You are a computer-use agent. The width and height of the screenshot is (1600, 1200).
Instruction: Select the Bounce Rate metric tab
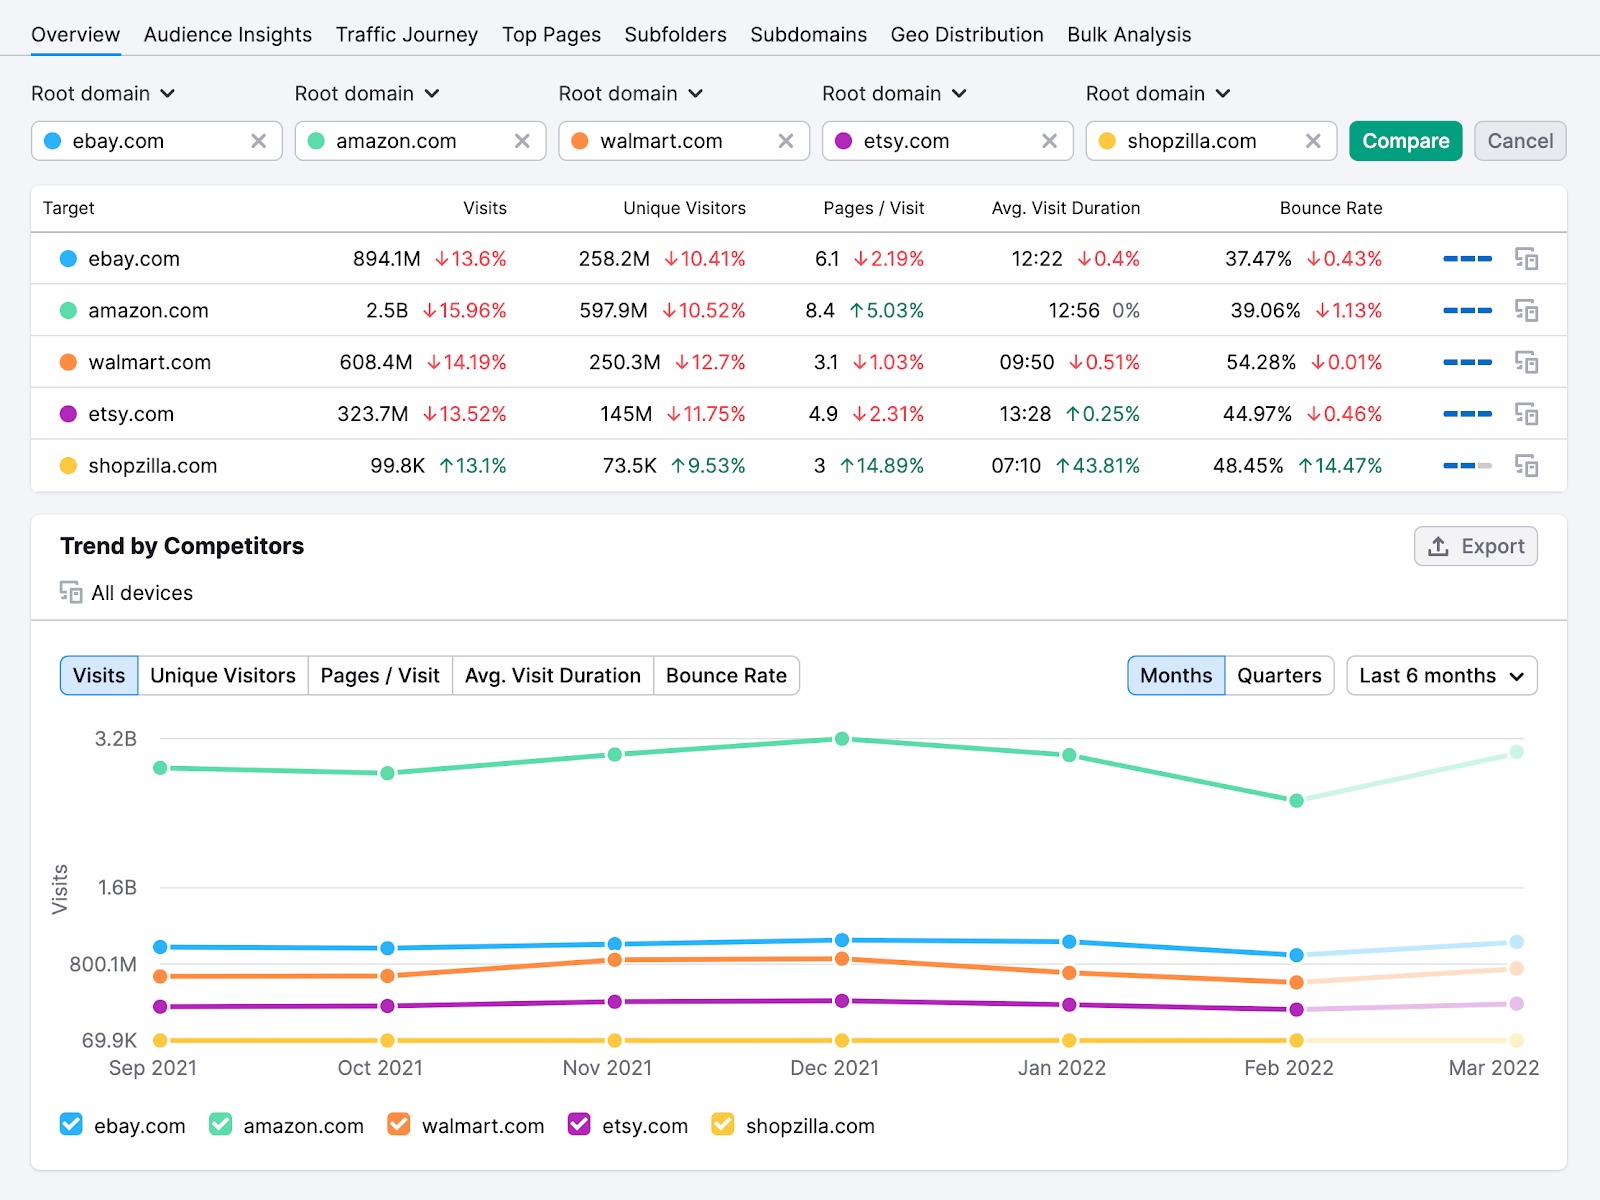726,676
